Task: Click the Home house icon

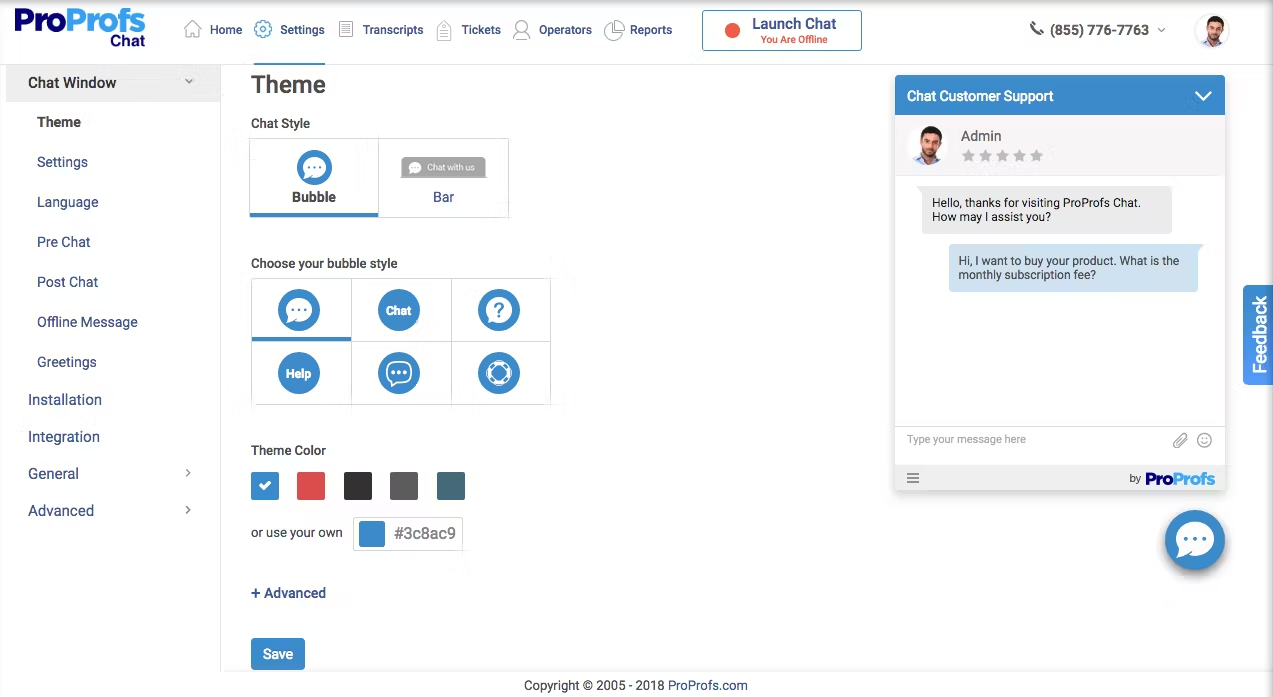Action: click(x=193, y=29)
